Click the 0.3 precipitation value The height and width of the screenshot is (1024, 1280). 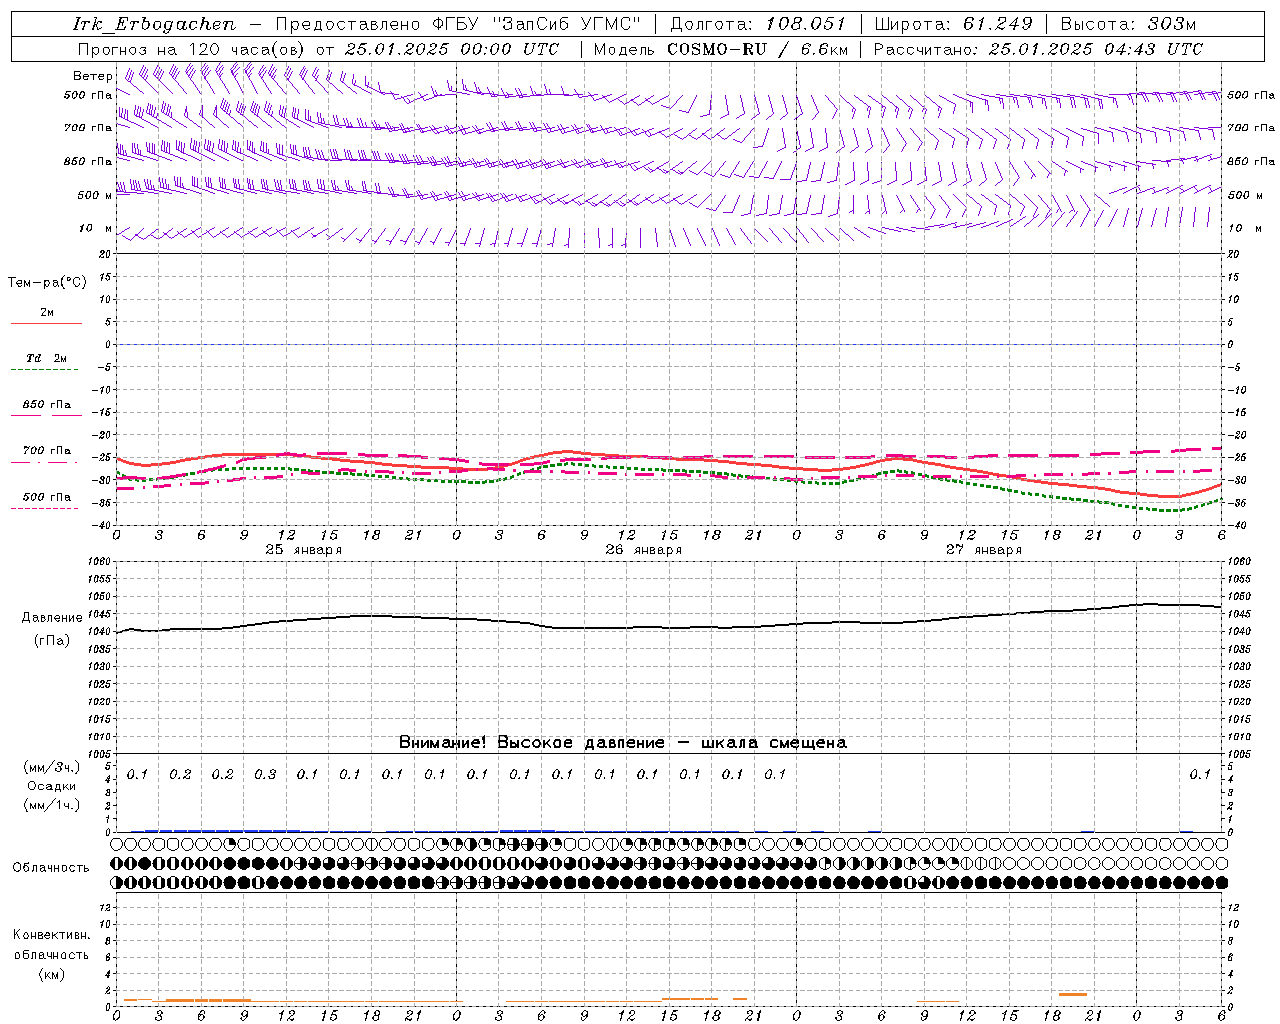[265, 774]
